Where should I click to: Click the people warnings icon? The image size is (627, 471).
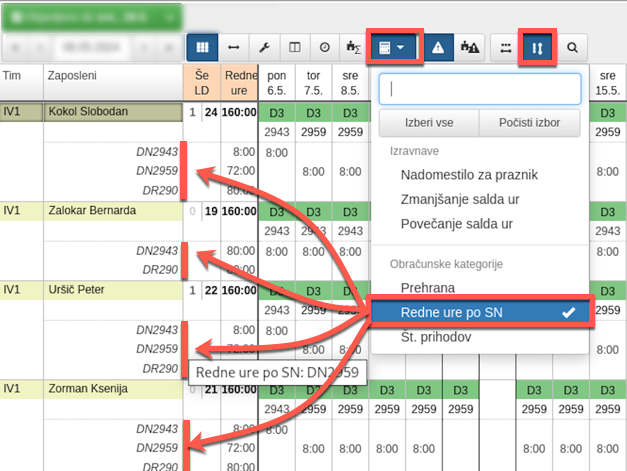click(469, 48)
